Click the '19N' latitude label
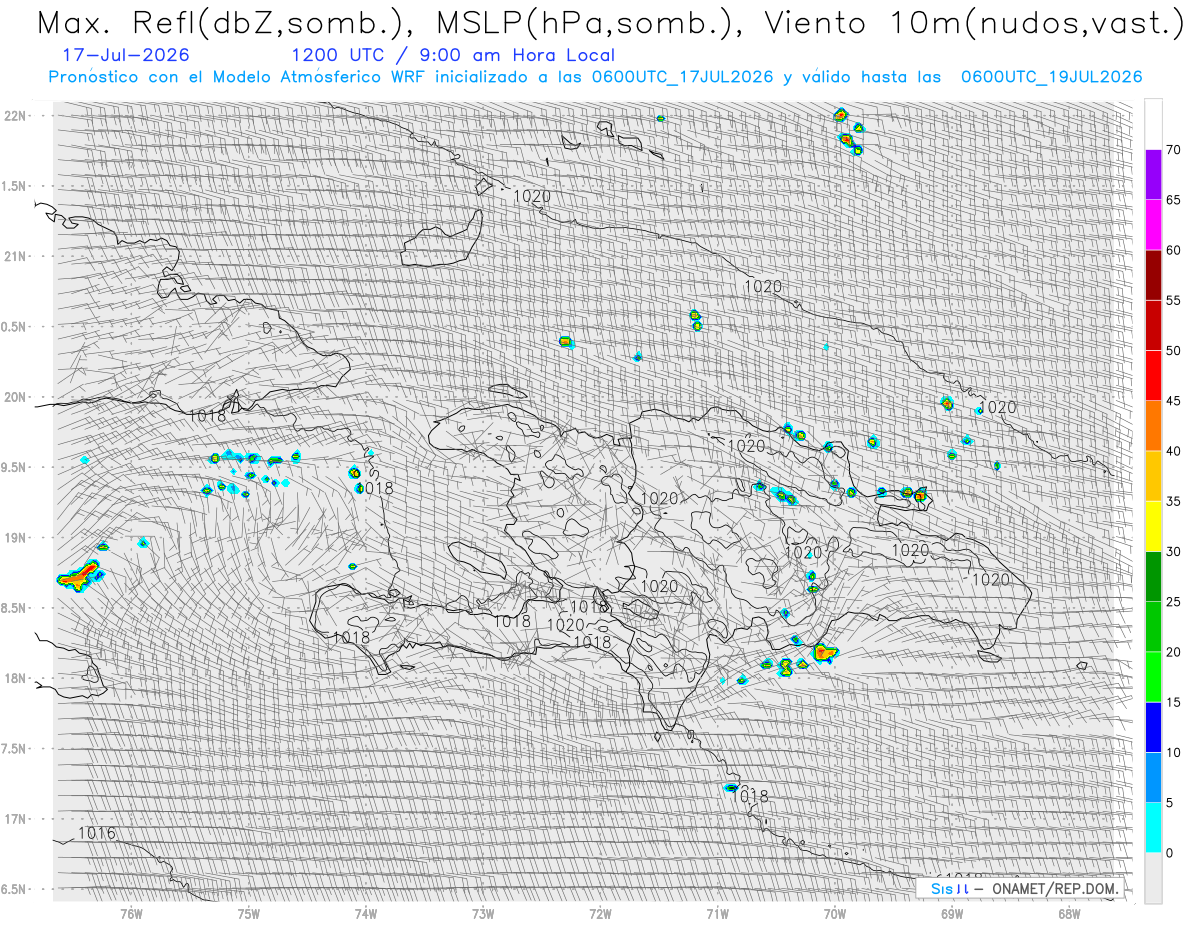Viewport: 1200px width, 927px height. click(15, 538)
